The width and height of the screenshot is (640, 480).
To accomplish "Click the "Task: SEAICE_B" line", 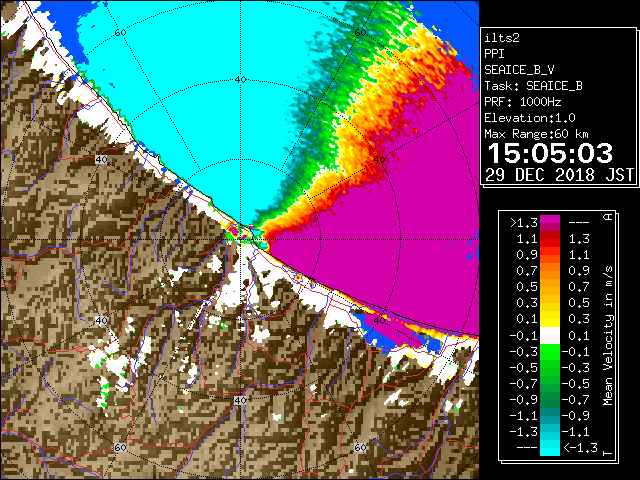I will click(533, 86).
